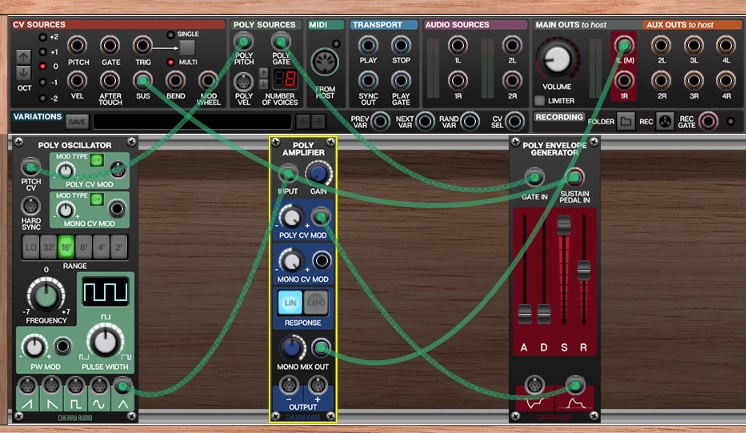Image resolution: width=746 pixels, height=433 pixels.
Task: Click the REC record button
Action: 665,122
